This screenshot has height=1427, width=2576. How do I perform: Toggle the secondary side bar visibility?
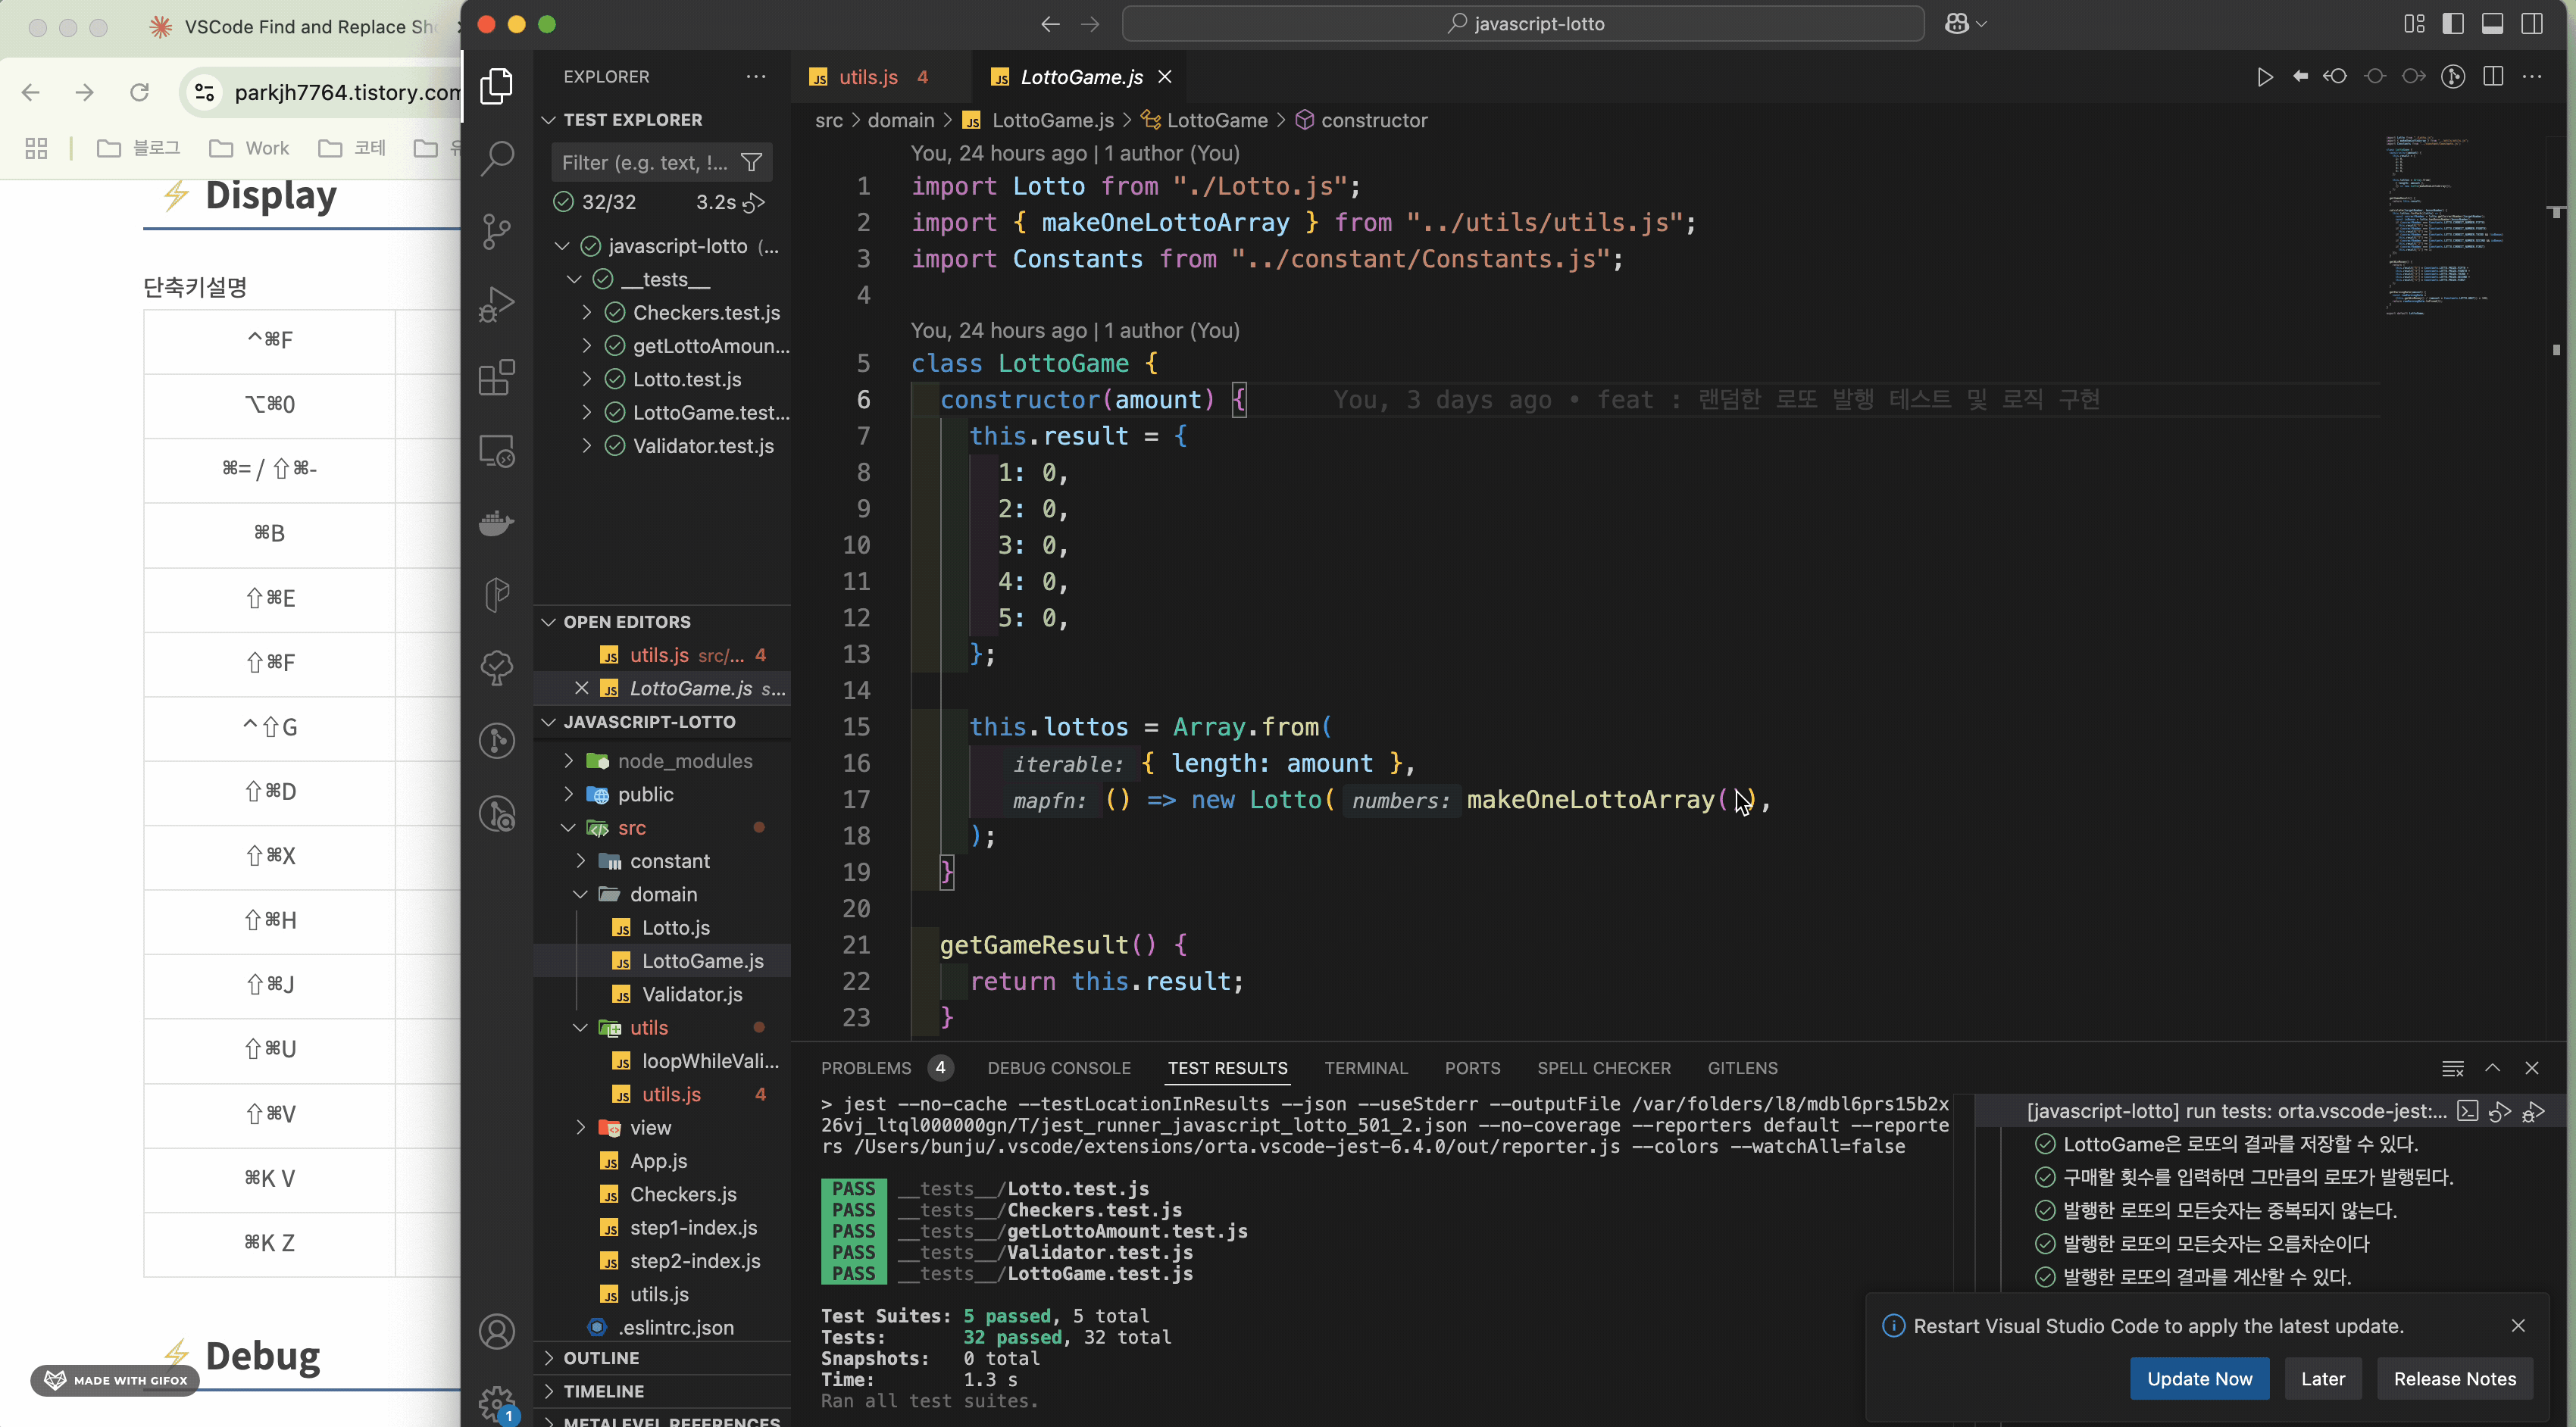tap(2532, 24)
